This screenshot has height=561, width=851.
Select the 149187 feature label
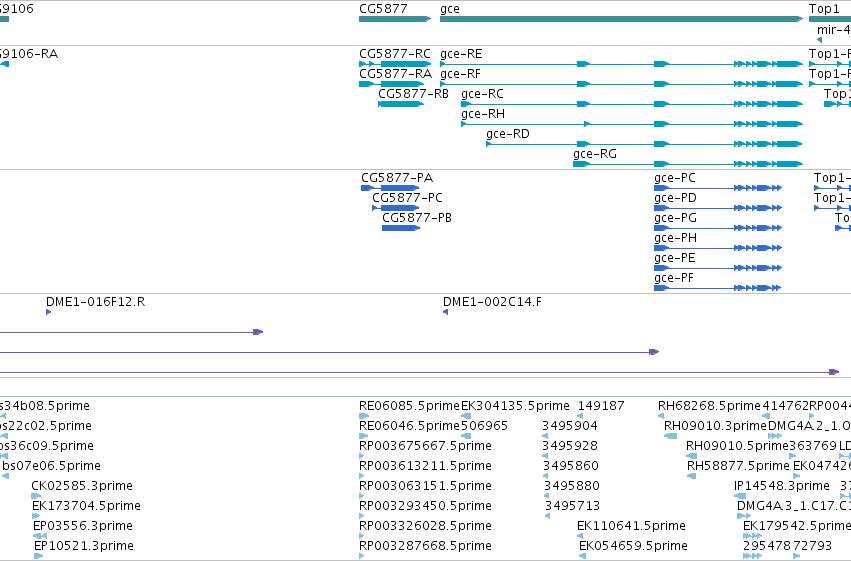coord(601,406)
